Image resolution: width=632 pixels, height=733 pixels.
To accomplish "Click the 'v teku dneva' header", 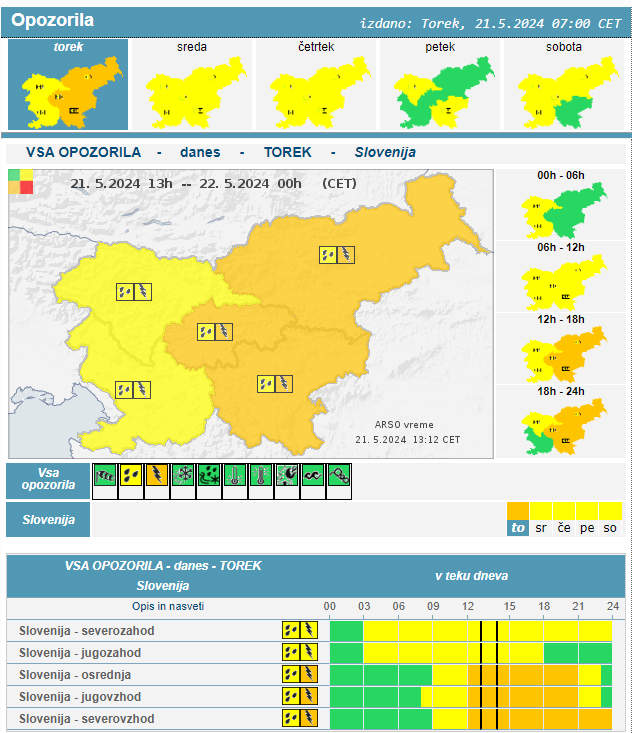I will 471,575.
